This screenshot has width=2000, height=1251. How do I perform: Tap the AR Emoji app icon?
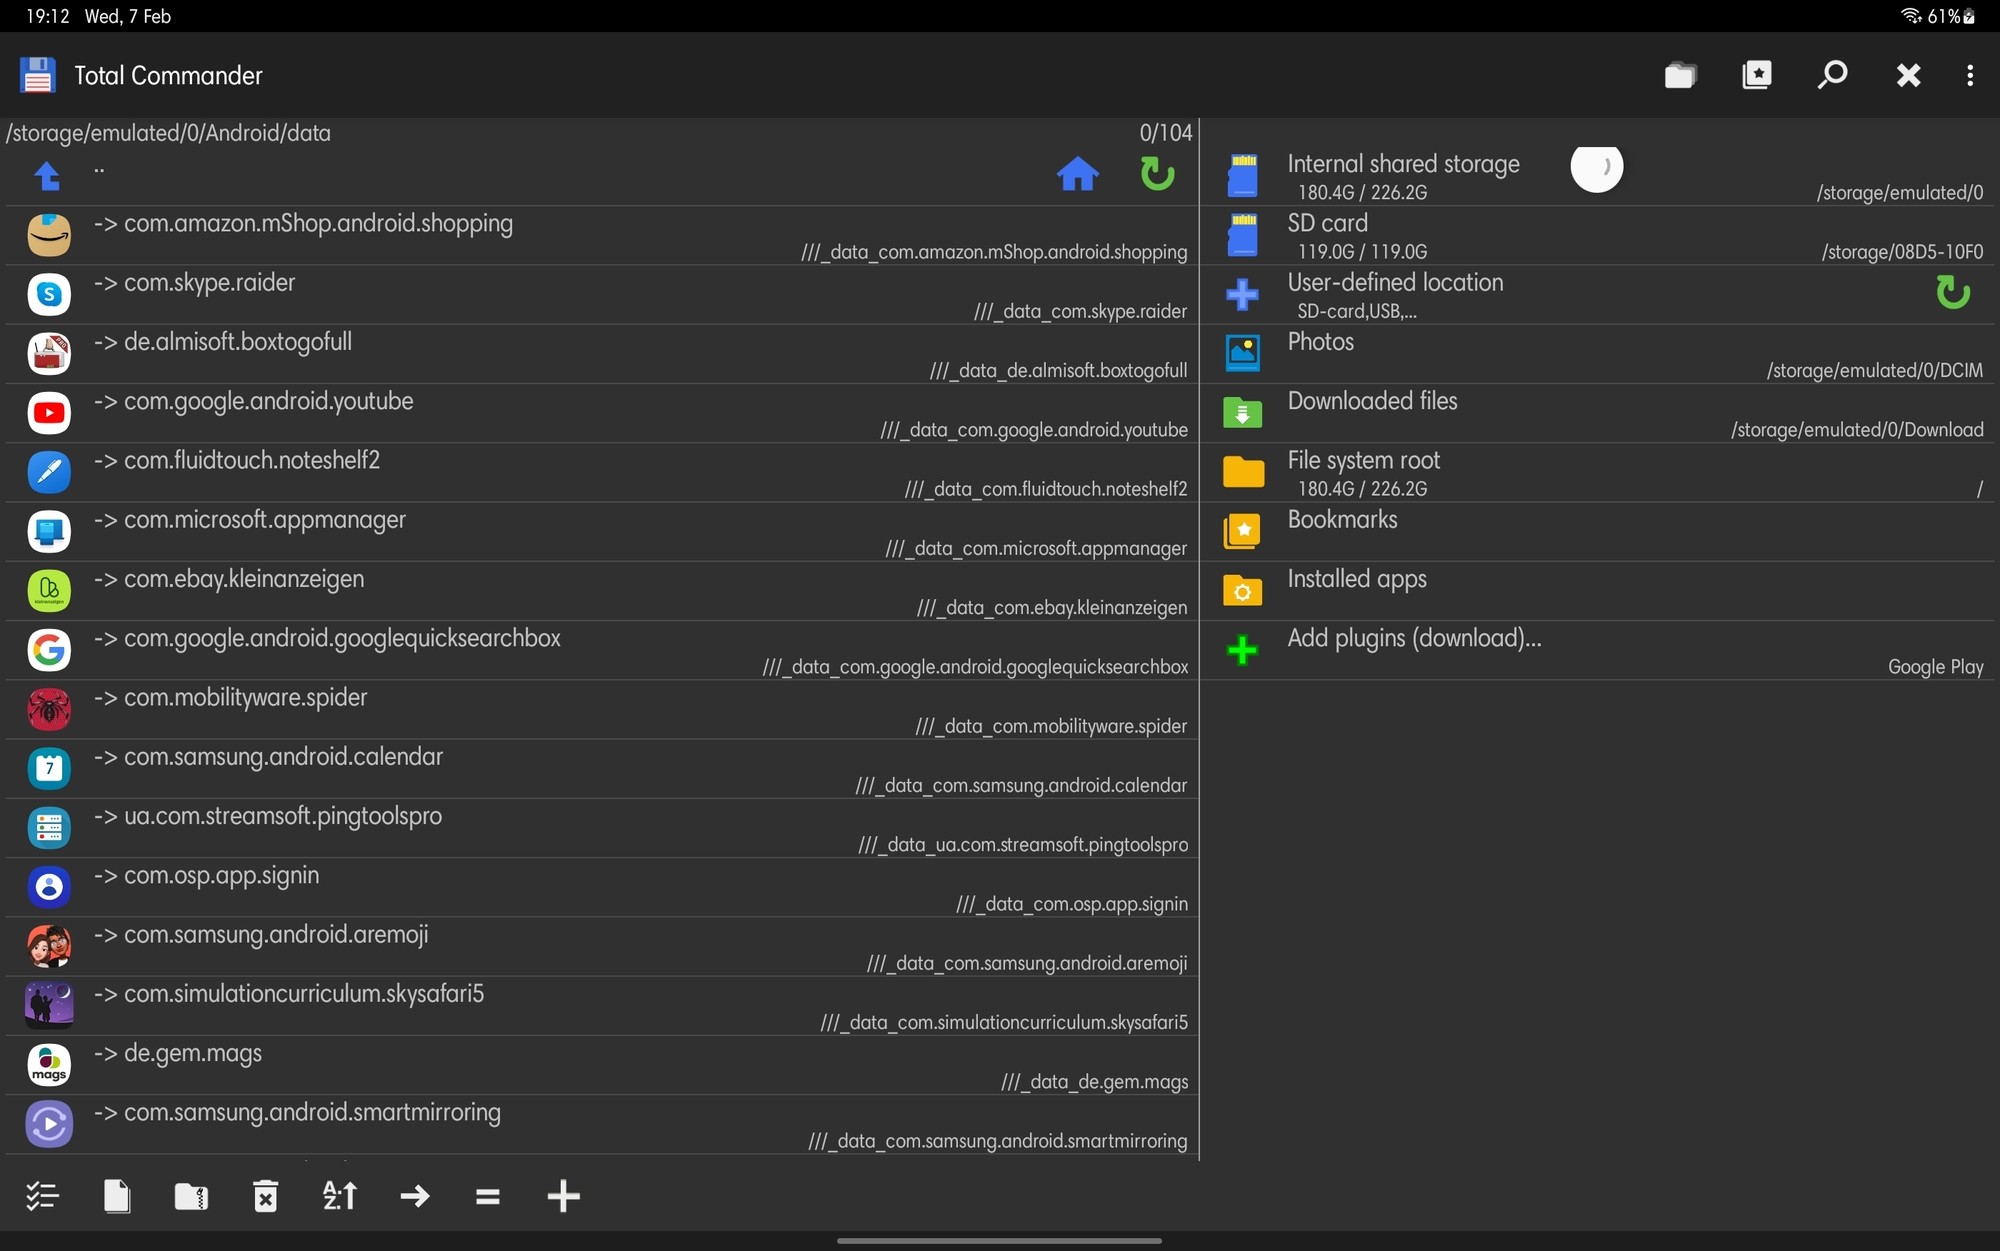click(x=48, y=946)
